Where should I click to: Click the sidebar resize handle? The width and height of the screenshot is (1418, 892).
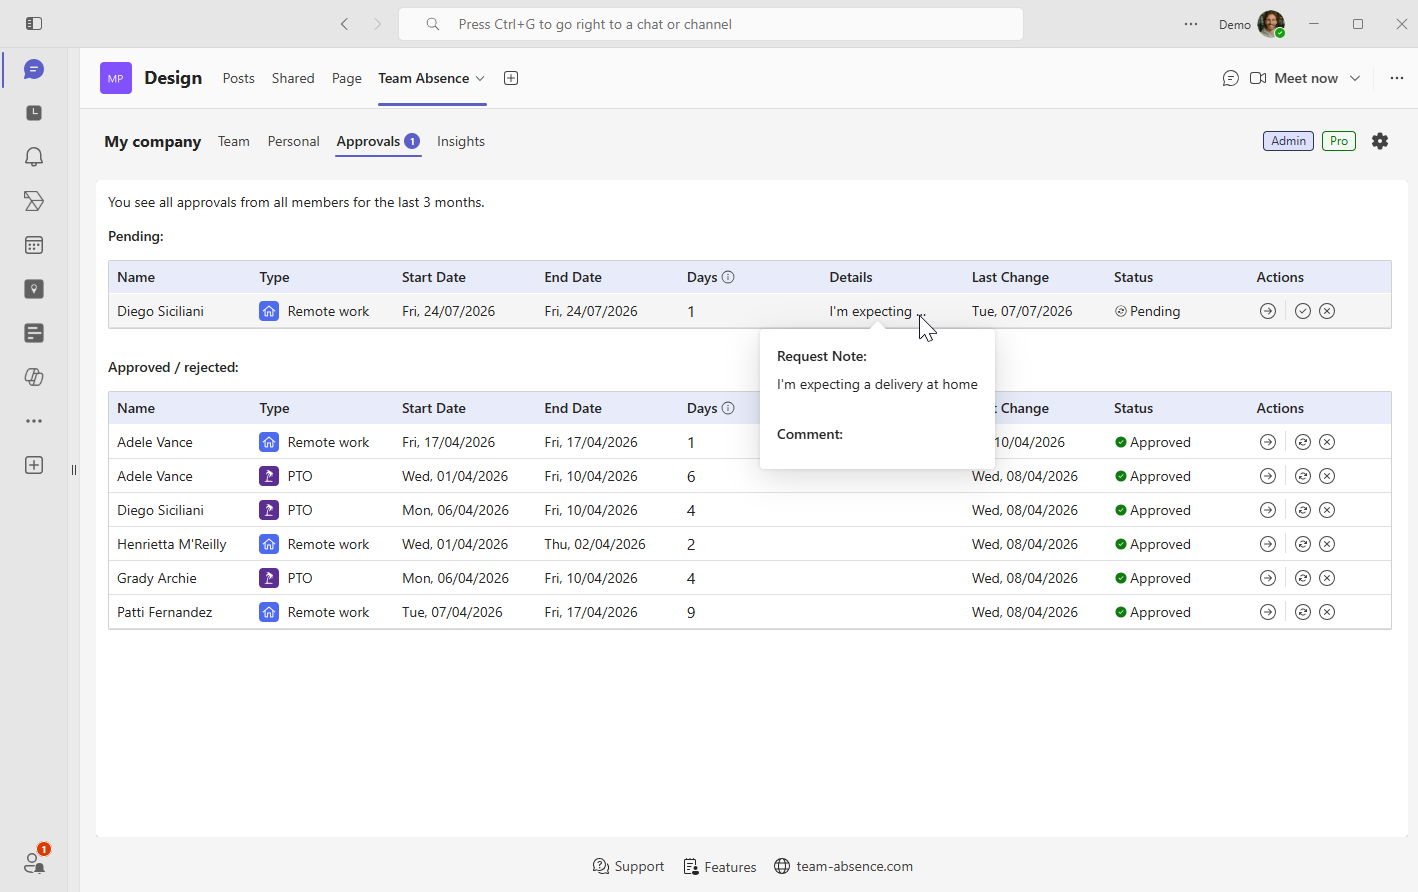click(x=73, y=470)
